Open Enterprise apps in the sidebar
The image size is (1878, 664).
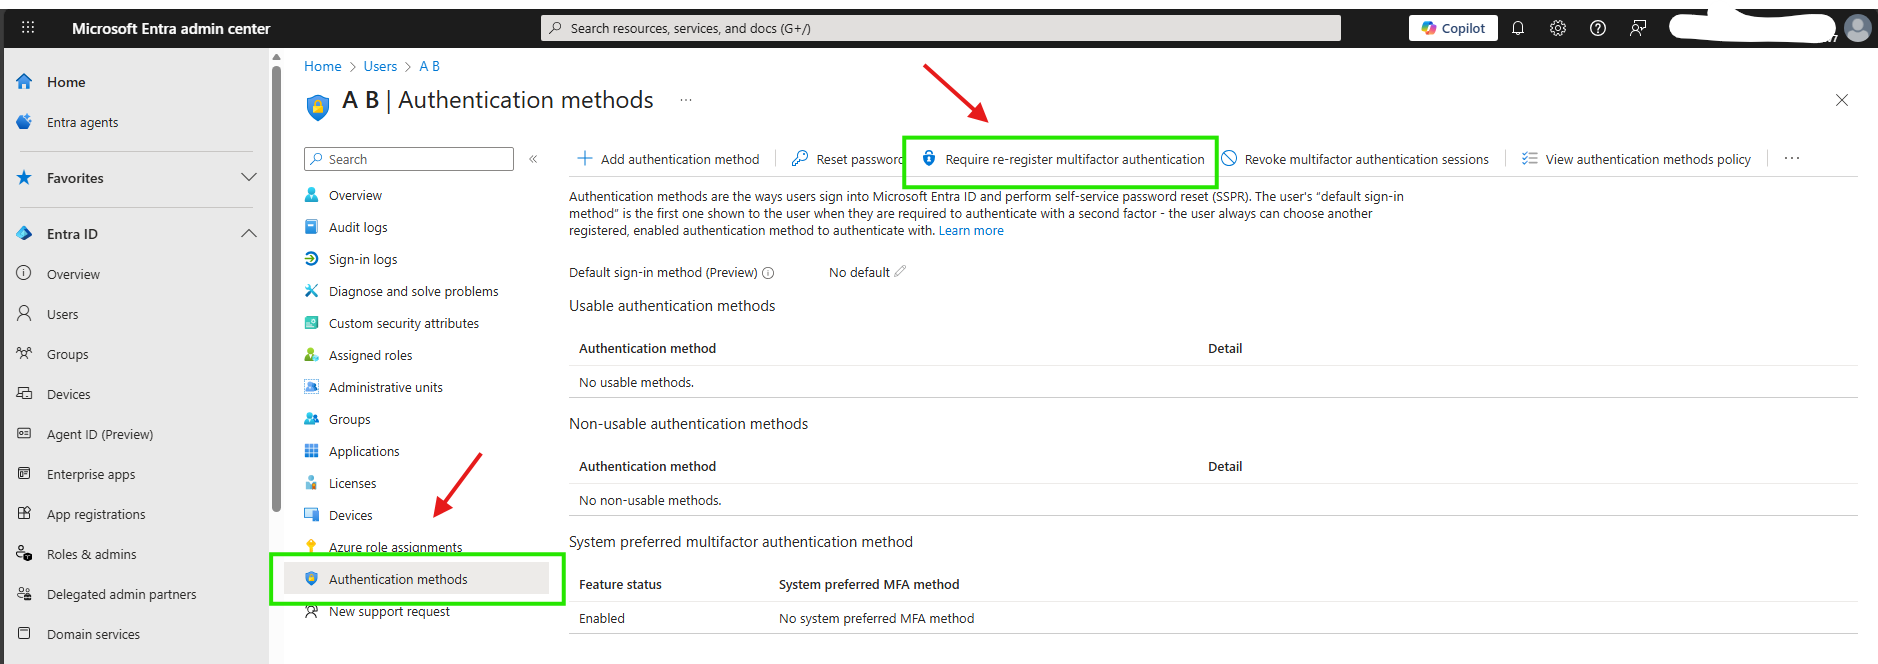91,474
